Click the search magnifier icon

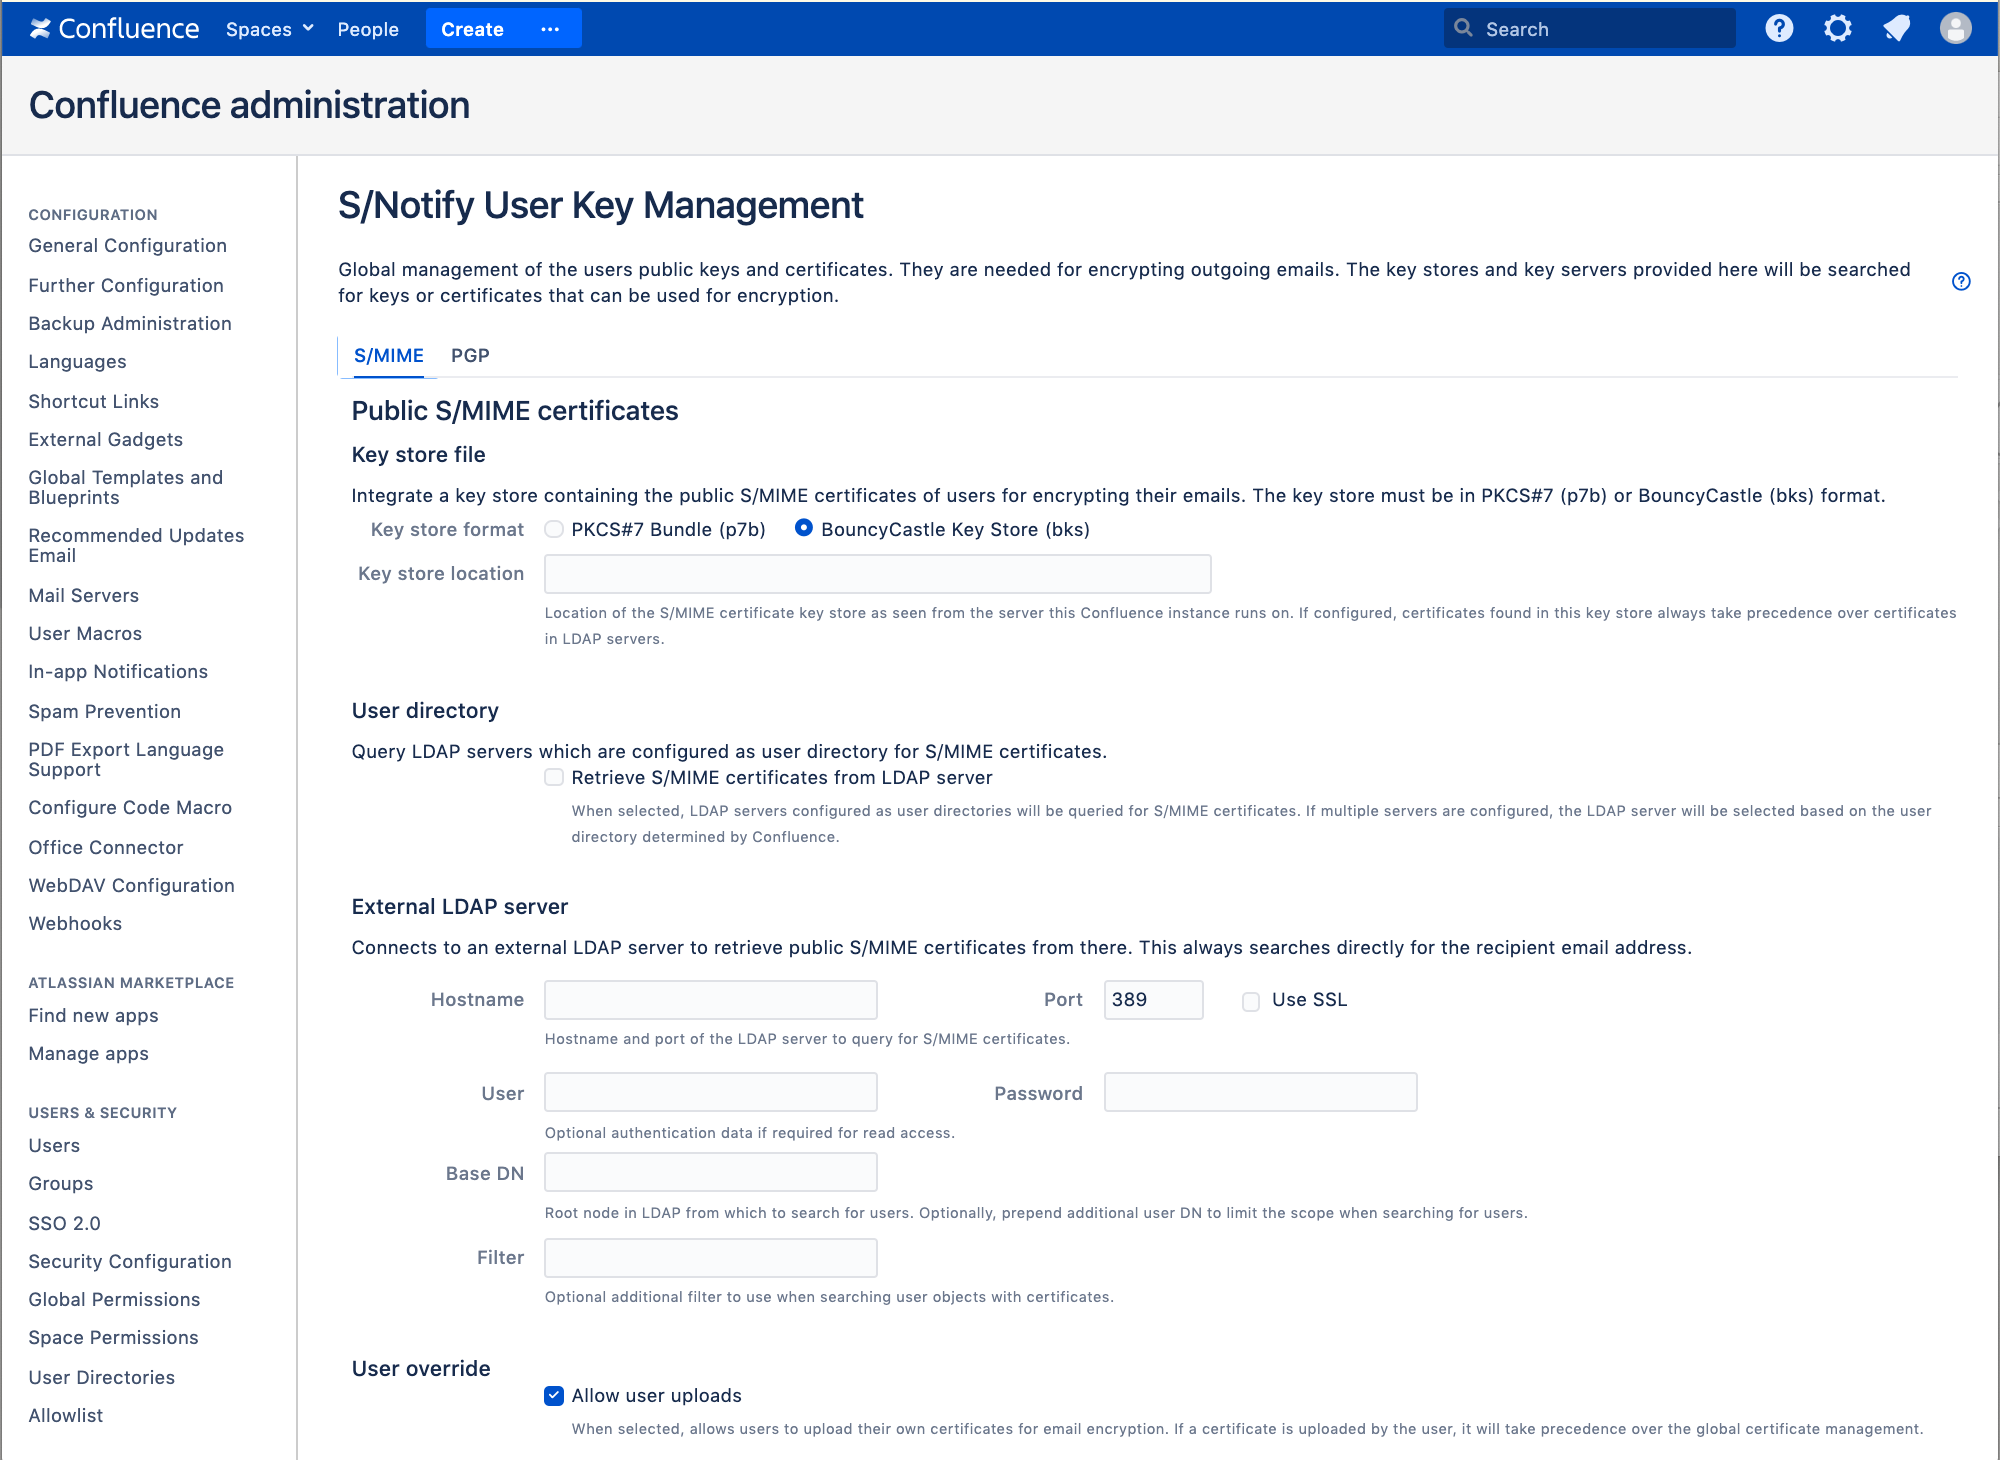pyautogui.click(x=1464, y=28)
